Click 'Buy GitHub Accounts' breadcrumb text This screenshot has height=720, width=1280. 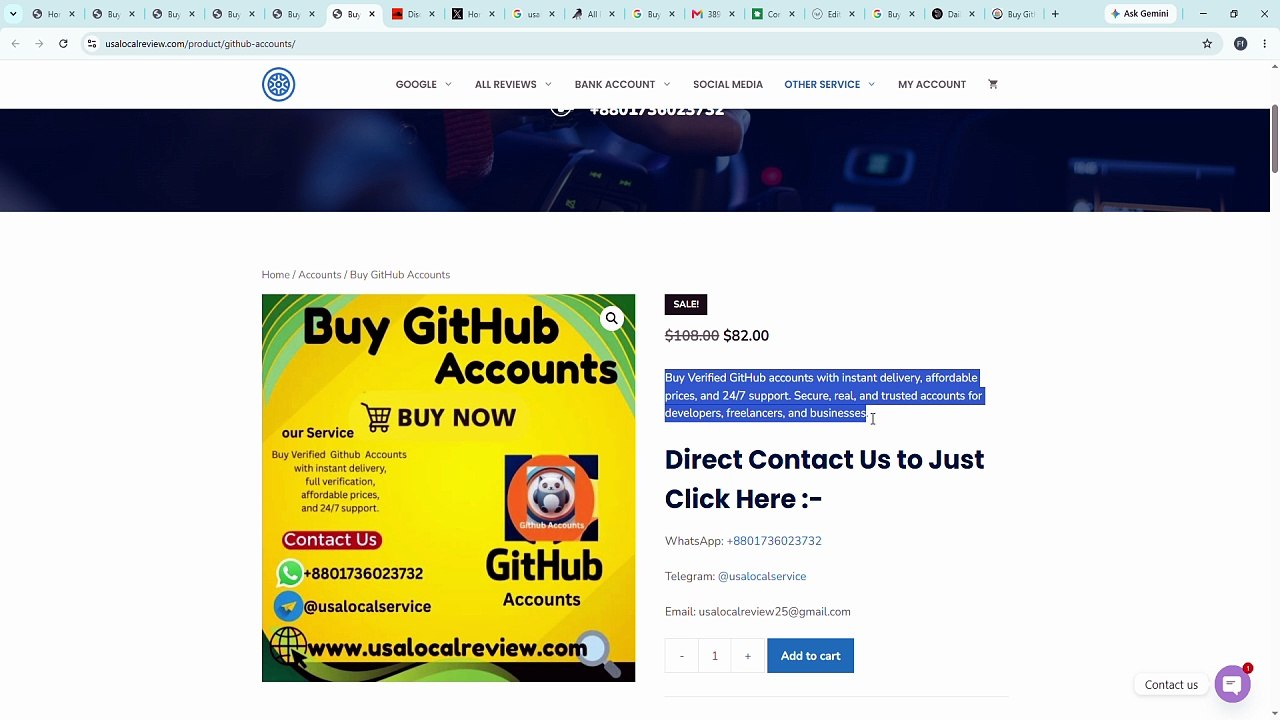[x=400, y=275]
